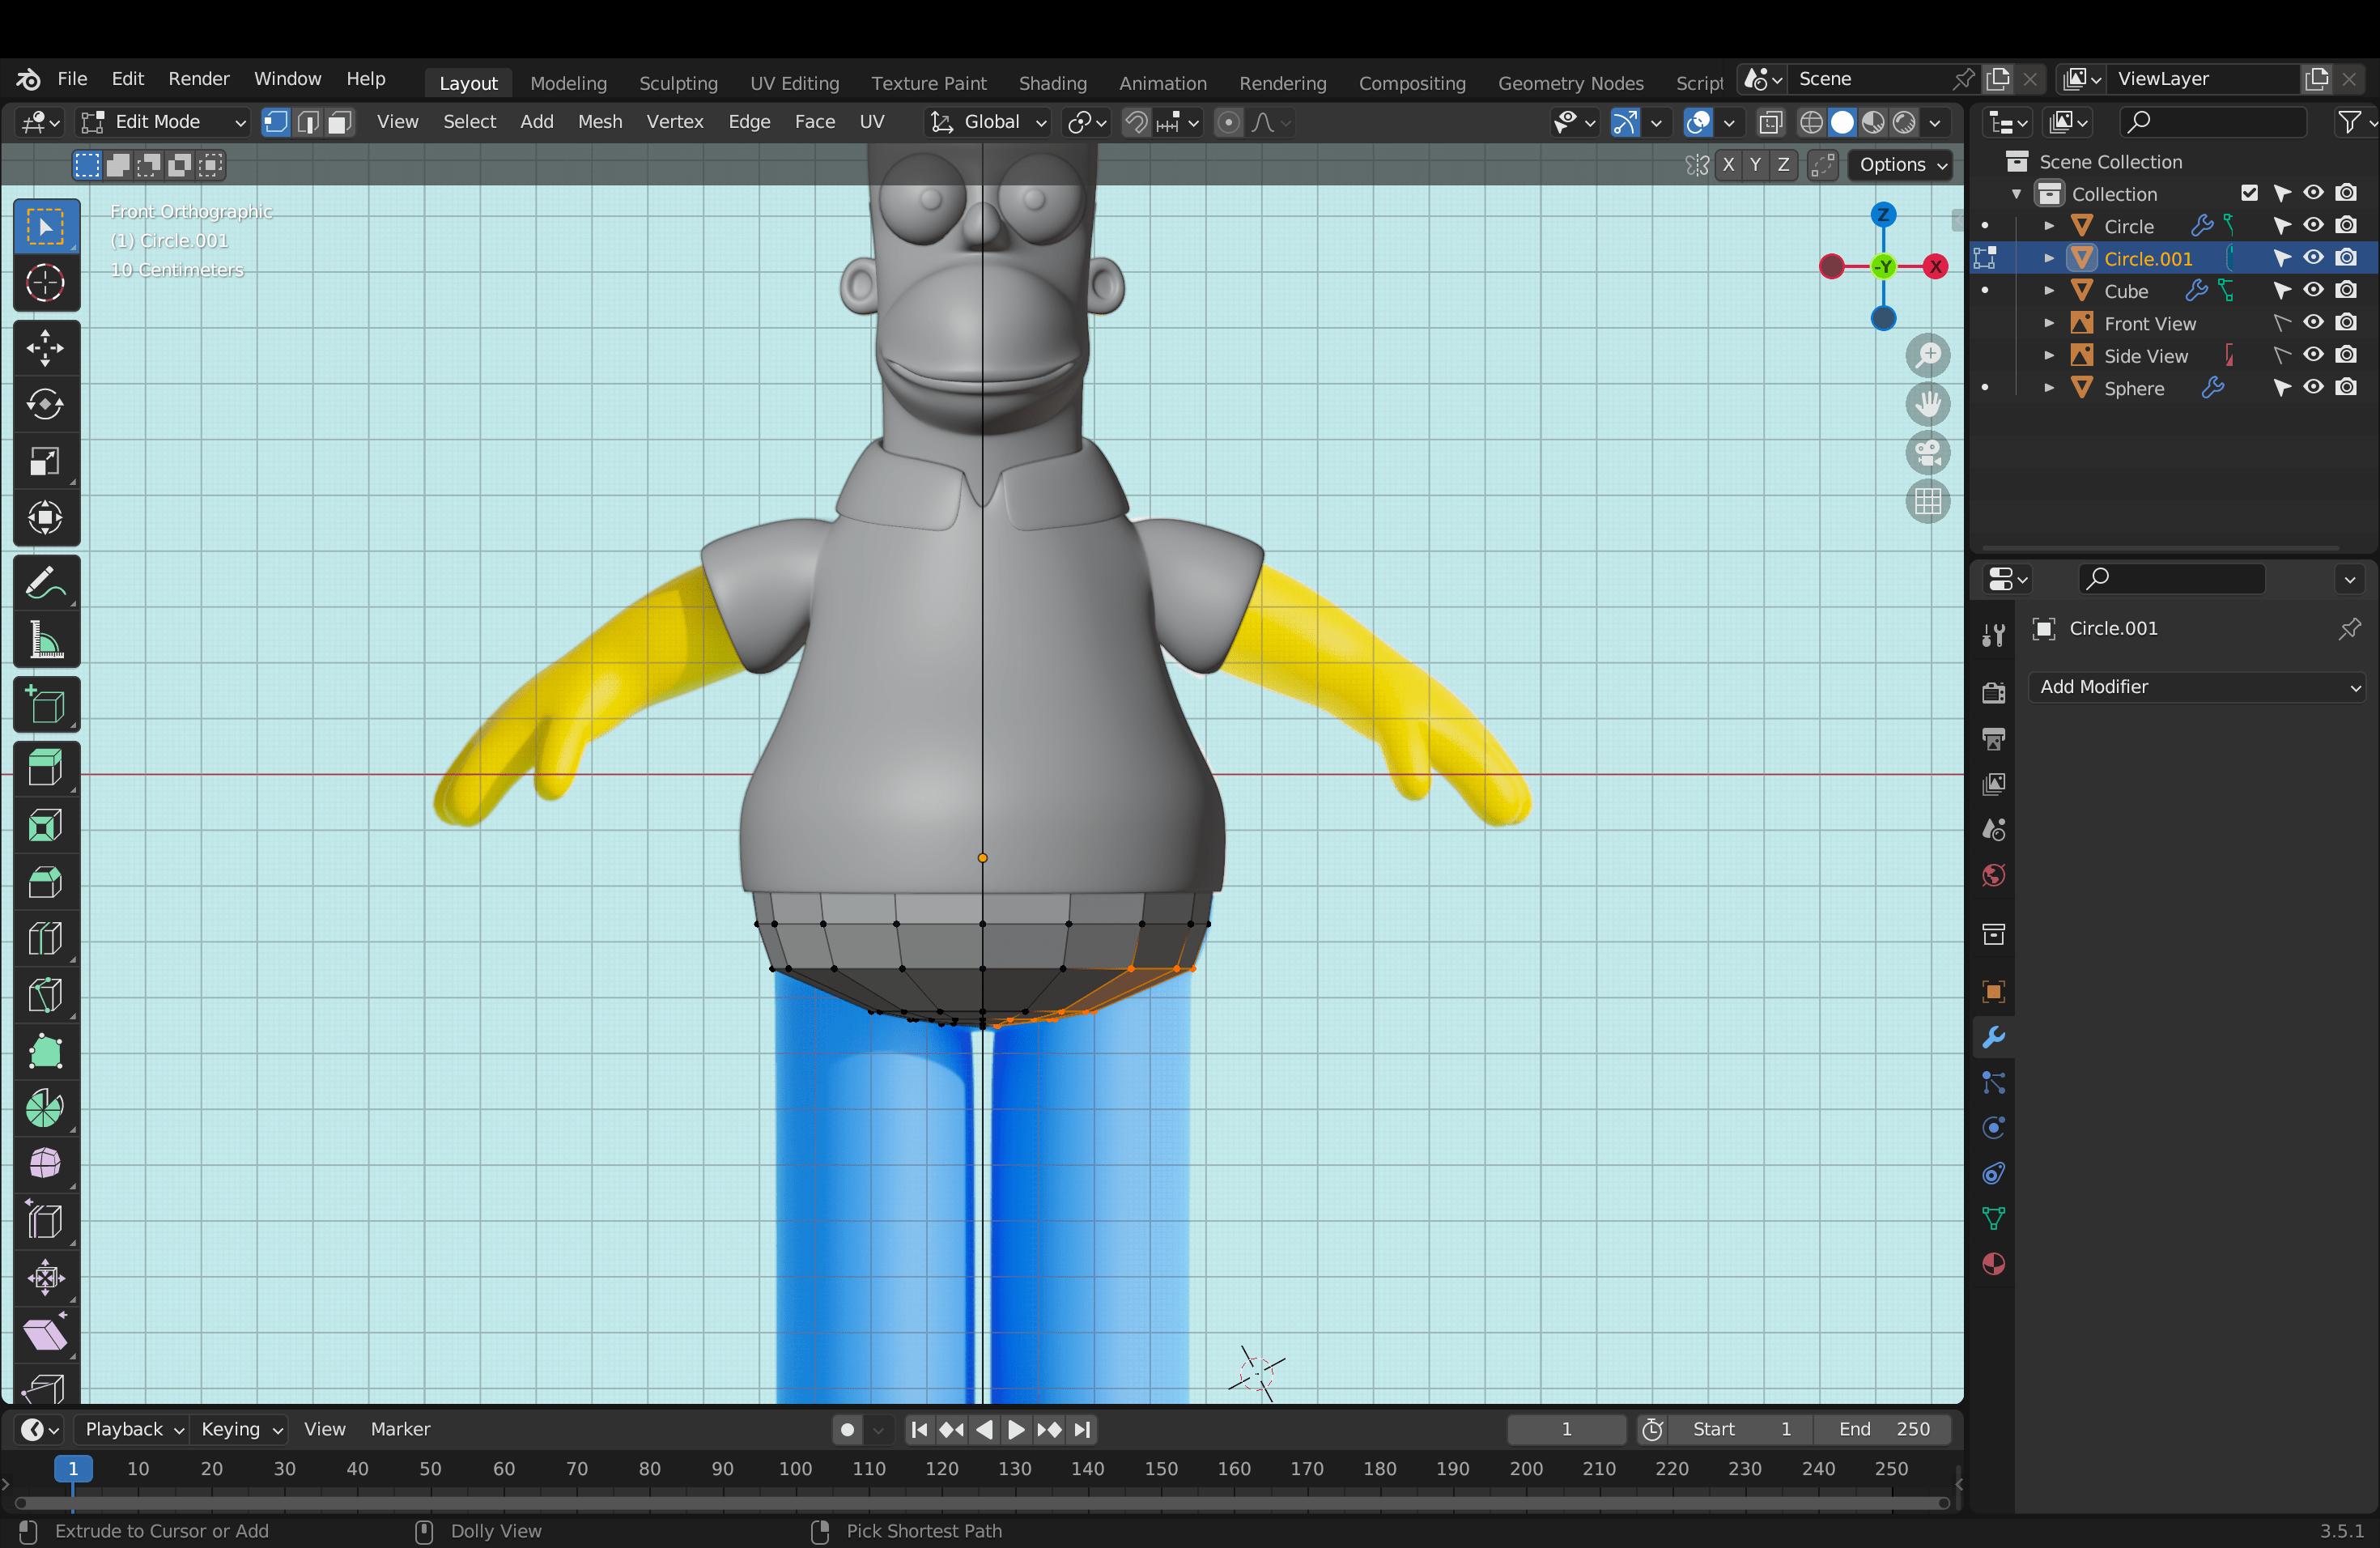Click the current frame number field

tap(1566, 1429)
